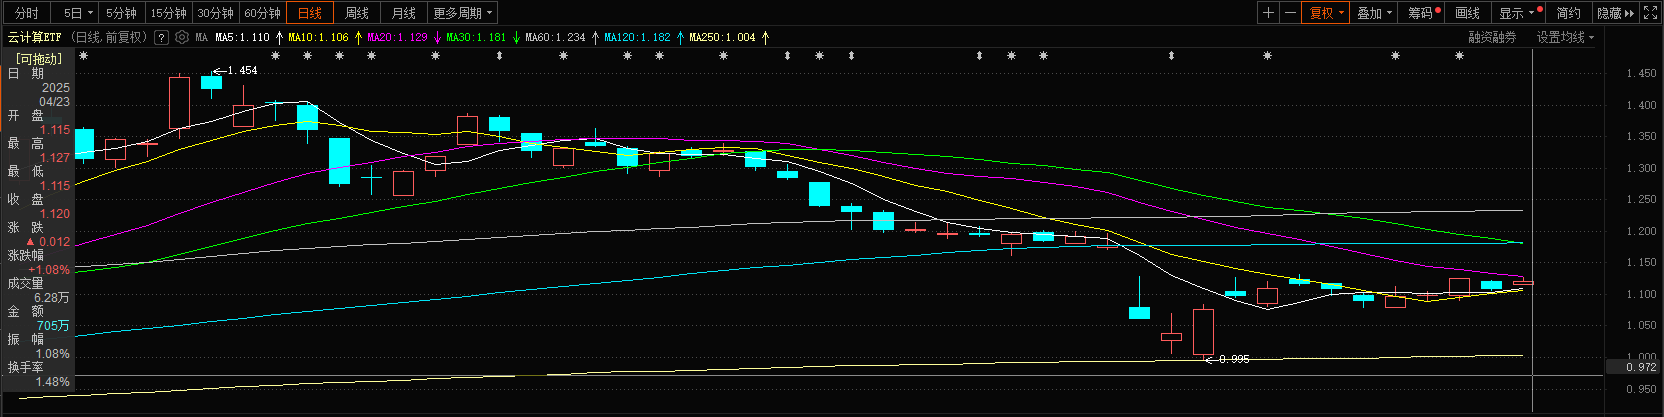Toggle the 简约 simple view mode
The width and height of the screenshot is (1664, 417).
[x=1568, y=13]
